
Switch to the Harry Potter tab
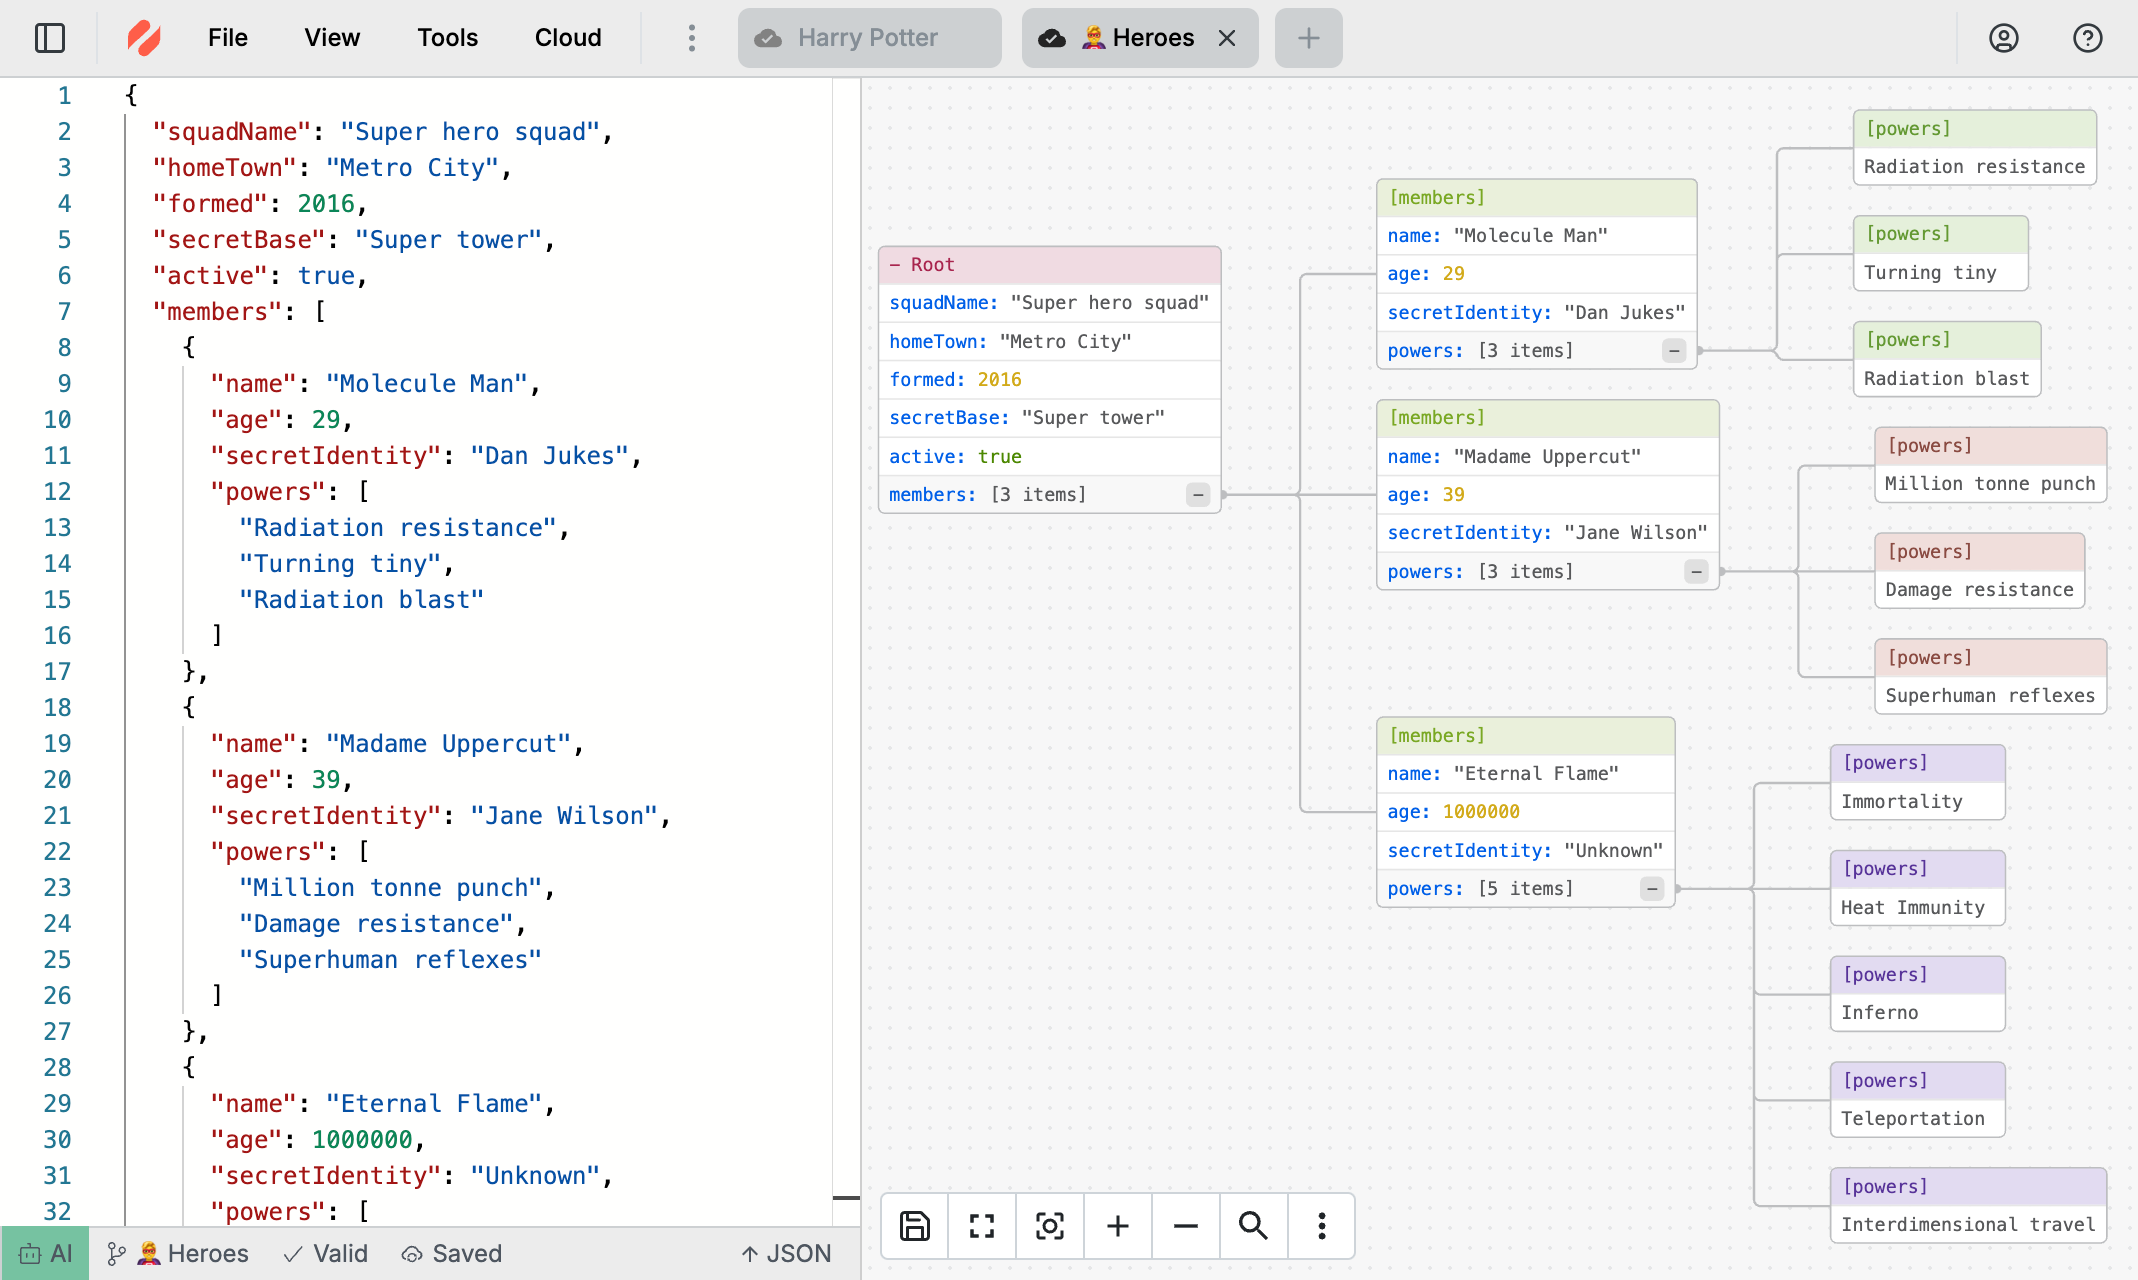click(x=869, y=38)
